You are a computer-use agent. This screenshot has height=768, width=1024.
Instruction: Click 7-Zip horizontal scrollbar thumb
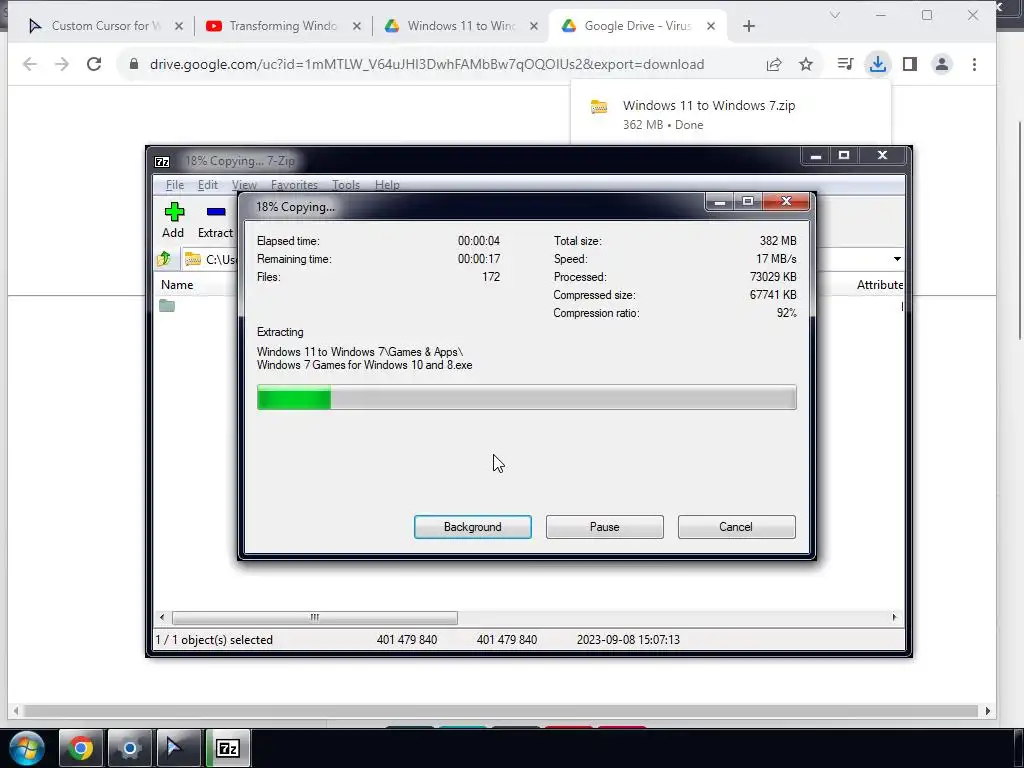point(315,617)
